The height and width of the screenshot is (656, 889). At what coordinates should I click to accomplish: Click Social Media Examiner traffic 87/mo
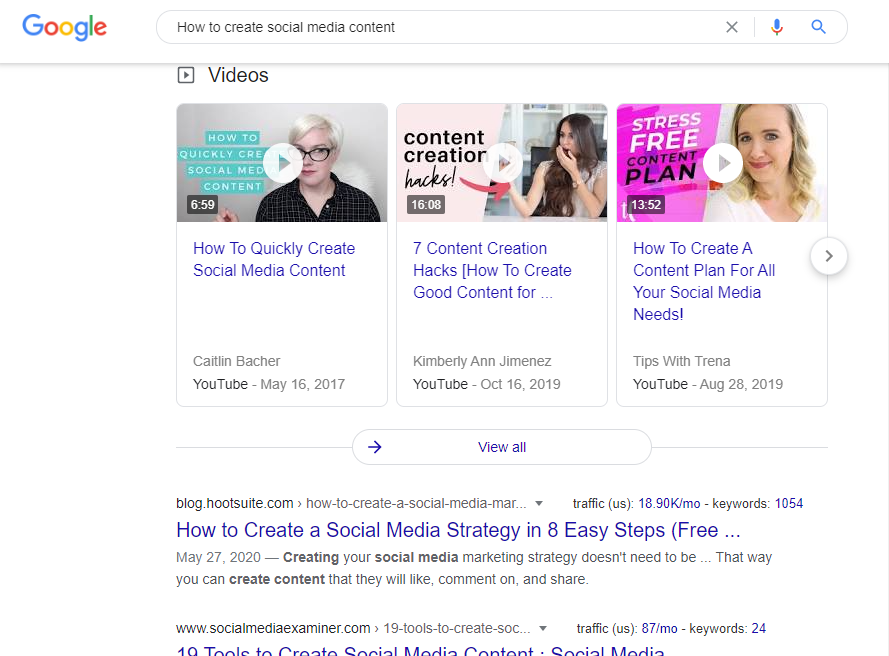click(659, 629)
